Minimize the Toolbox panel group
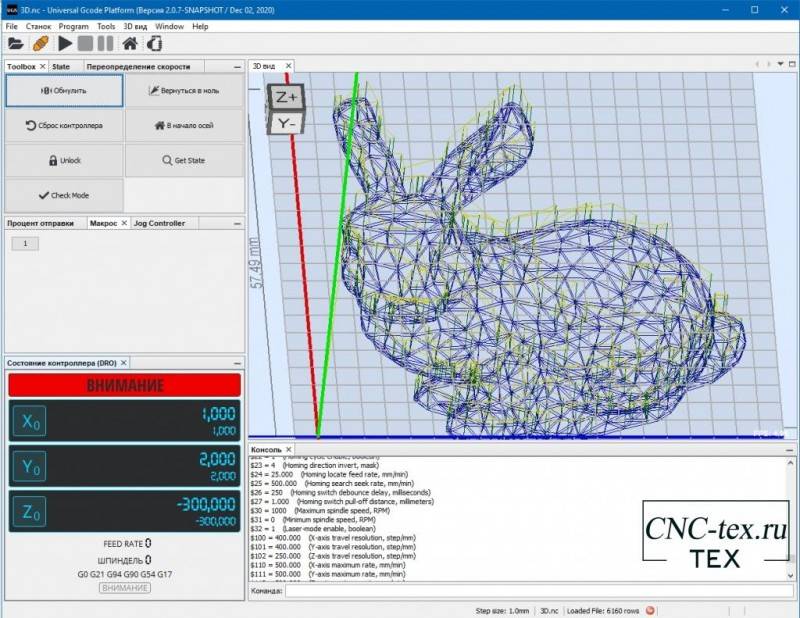Image resolution: width=800 pixels, height=618 pixels. 237,67
